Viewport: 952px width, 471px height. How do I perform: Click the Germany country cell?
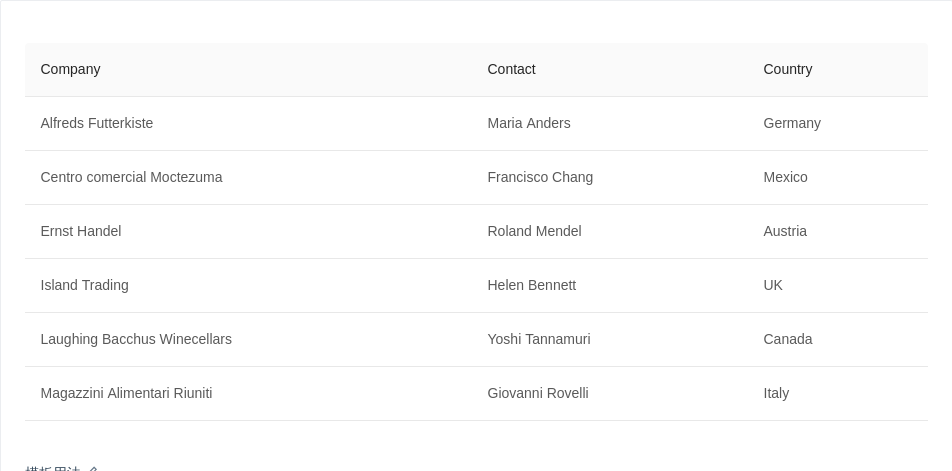click(791, 123)
